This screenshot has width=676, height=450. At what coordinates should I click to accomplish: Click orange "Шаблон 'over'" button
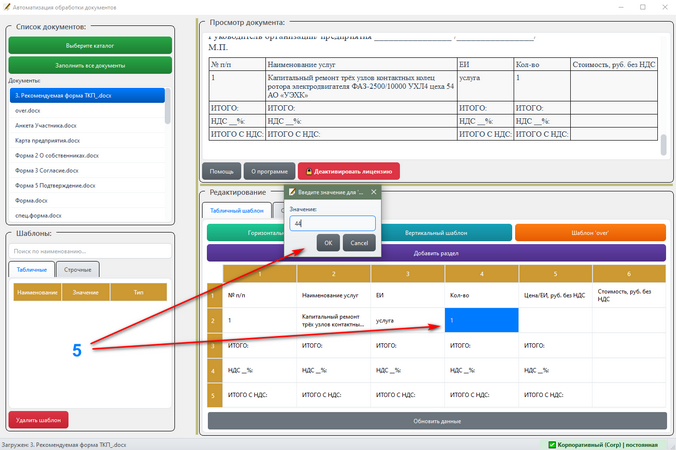590,233
